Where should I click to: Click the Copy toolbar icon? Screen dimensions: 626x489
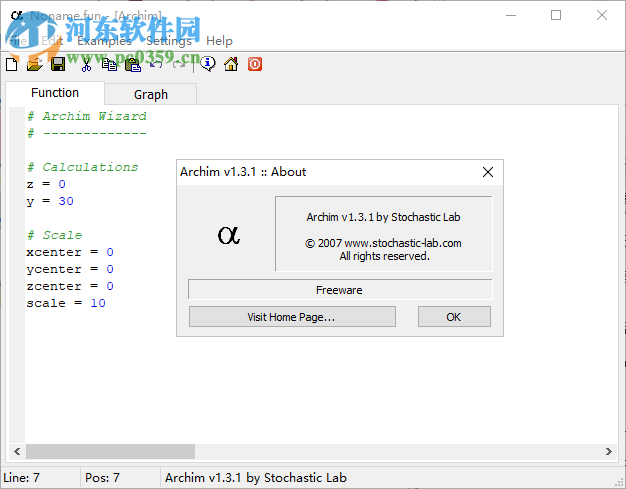(x=109, y=64)
